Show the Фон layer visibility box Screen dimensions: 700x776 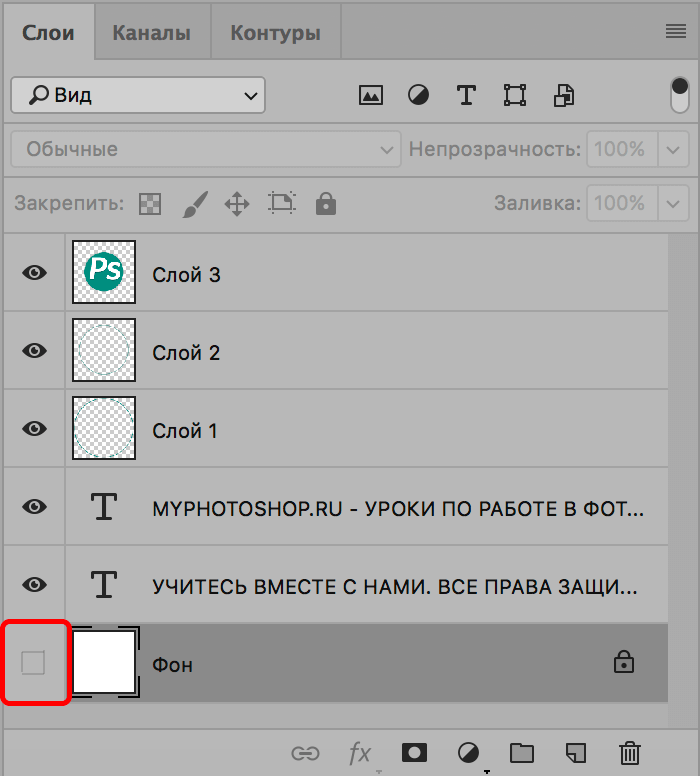[34, 662]
